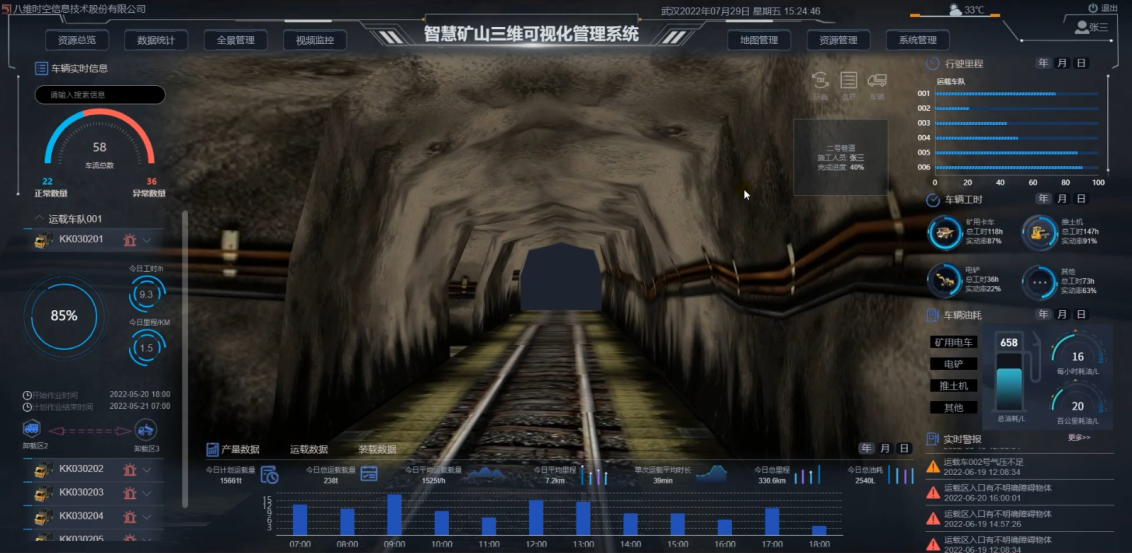Switch to the 运载数据 tab
Image resolution: width=1132 pixels, height=553 pixels.
click(309, 450)
